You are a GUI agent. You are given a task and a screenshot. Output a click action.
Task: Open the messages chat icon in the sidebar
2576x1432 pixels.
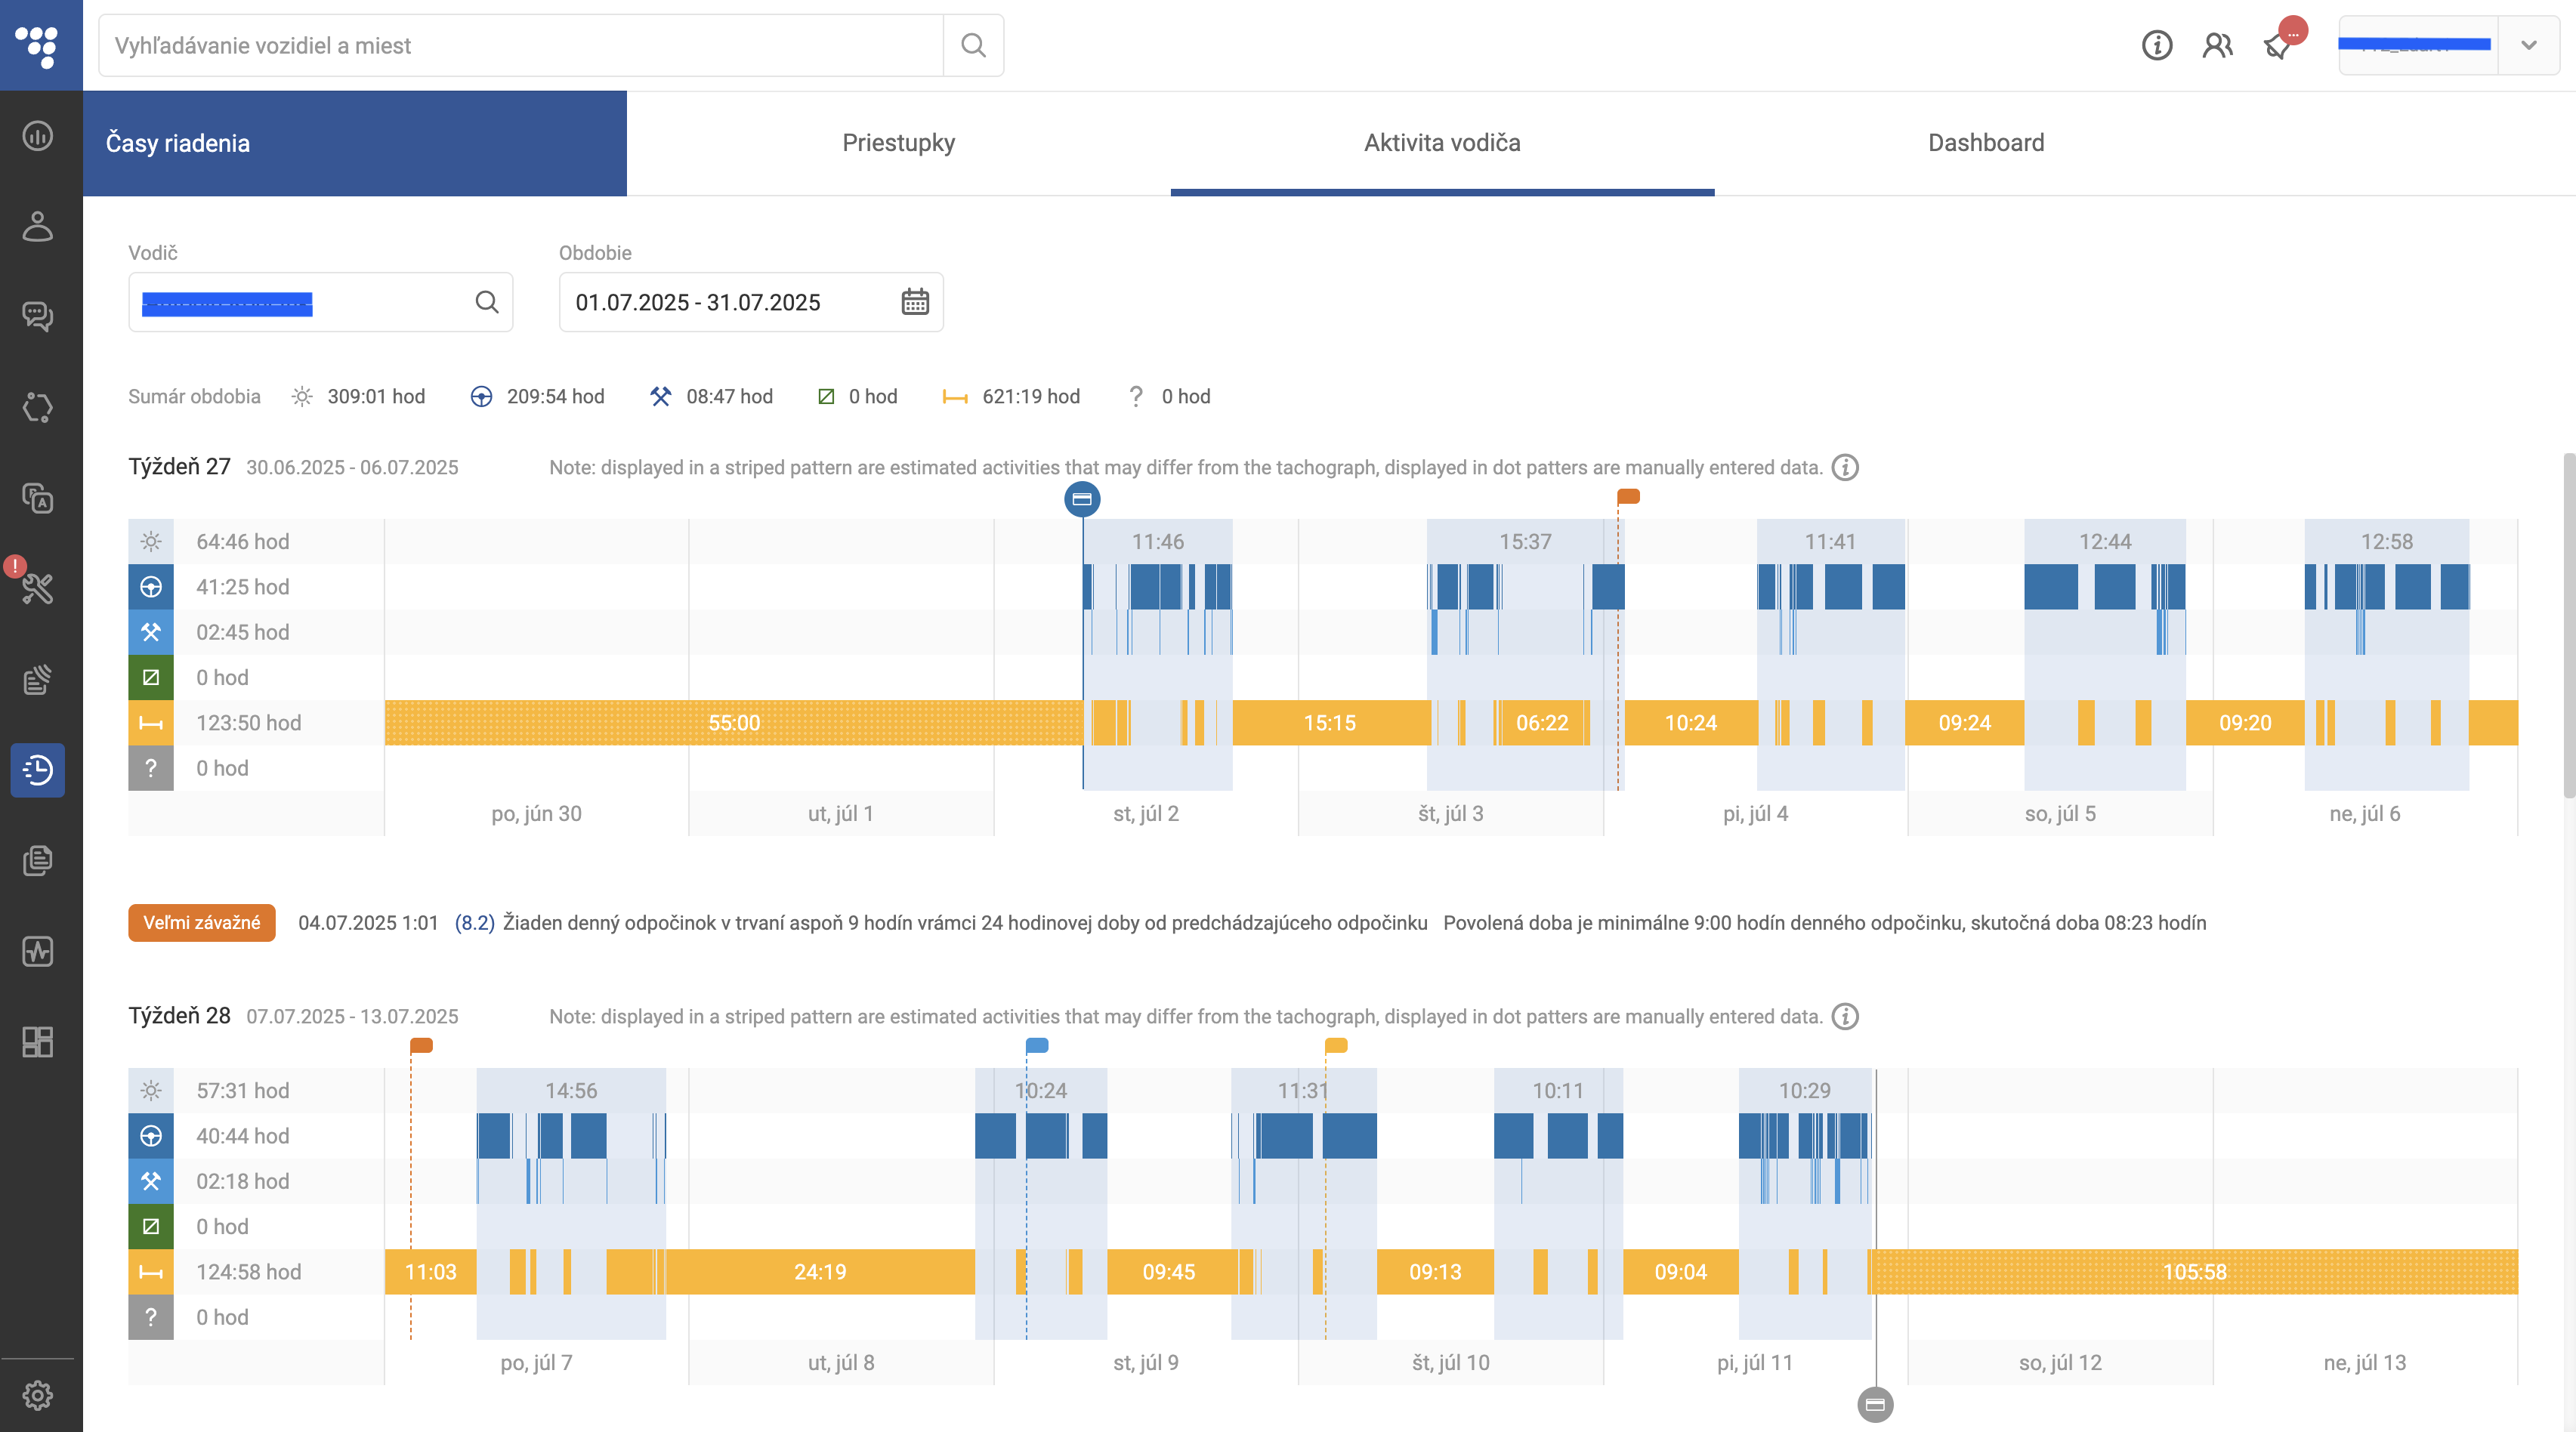(x=38, y=317)
